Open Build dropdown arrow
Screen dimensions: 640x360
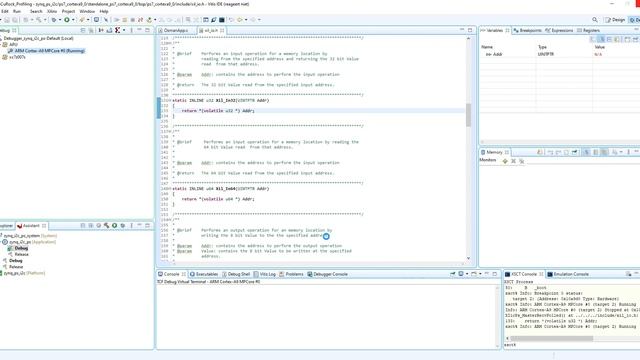[45, 20]
